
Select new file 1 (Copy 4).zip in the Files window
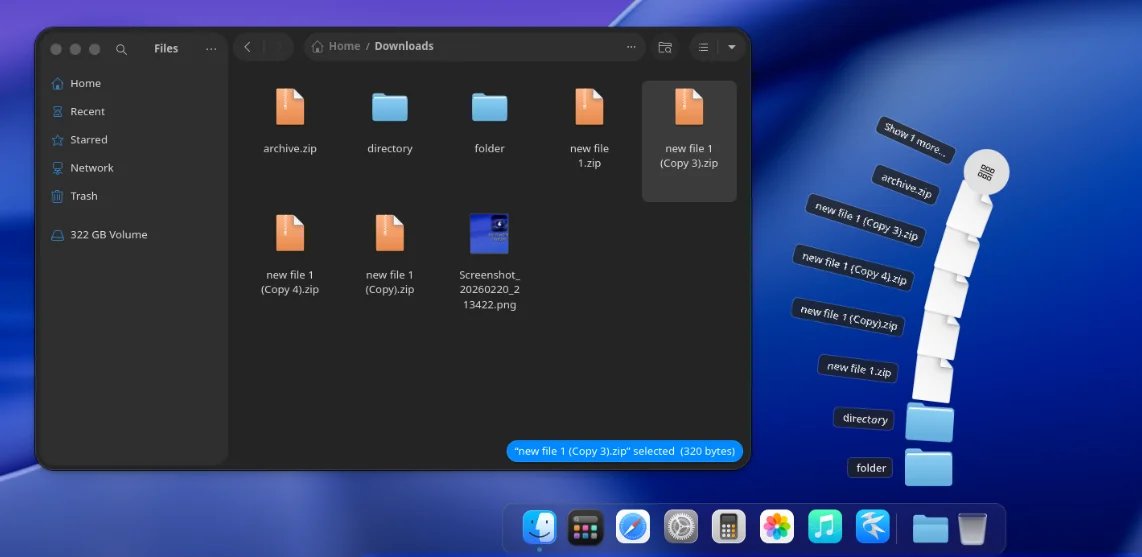[290, 233]
